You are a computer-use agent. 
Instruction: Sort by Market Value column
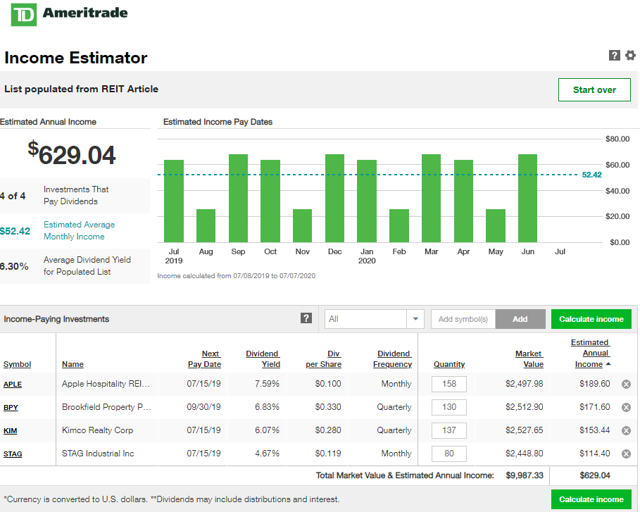coord(529,359)
